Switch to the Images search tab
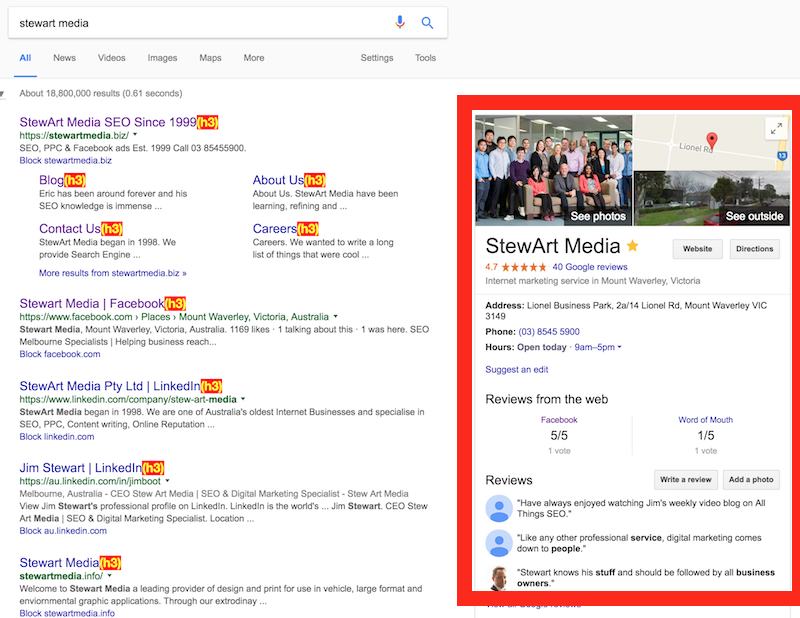The image size is (800, 618). coord(162,58)
